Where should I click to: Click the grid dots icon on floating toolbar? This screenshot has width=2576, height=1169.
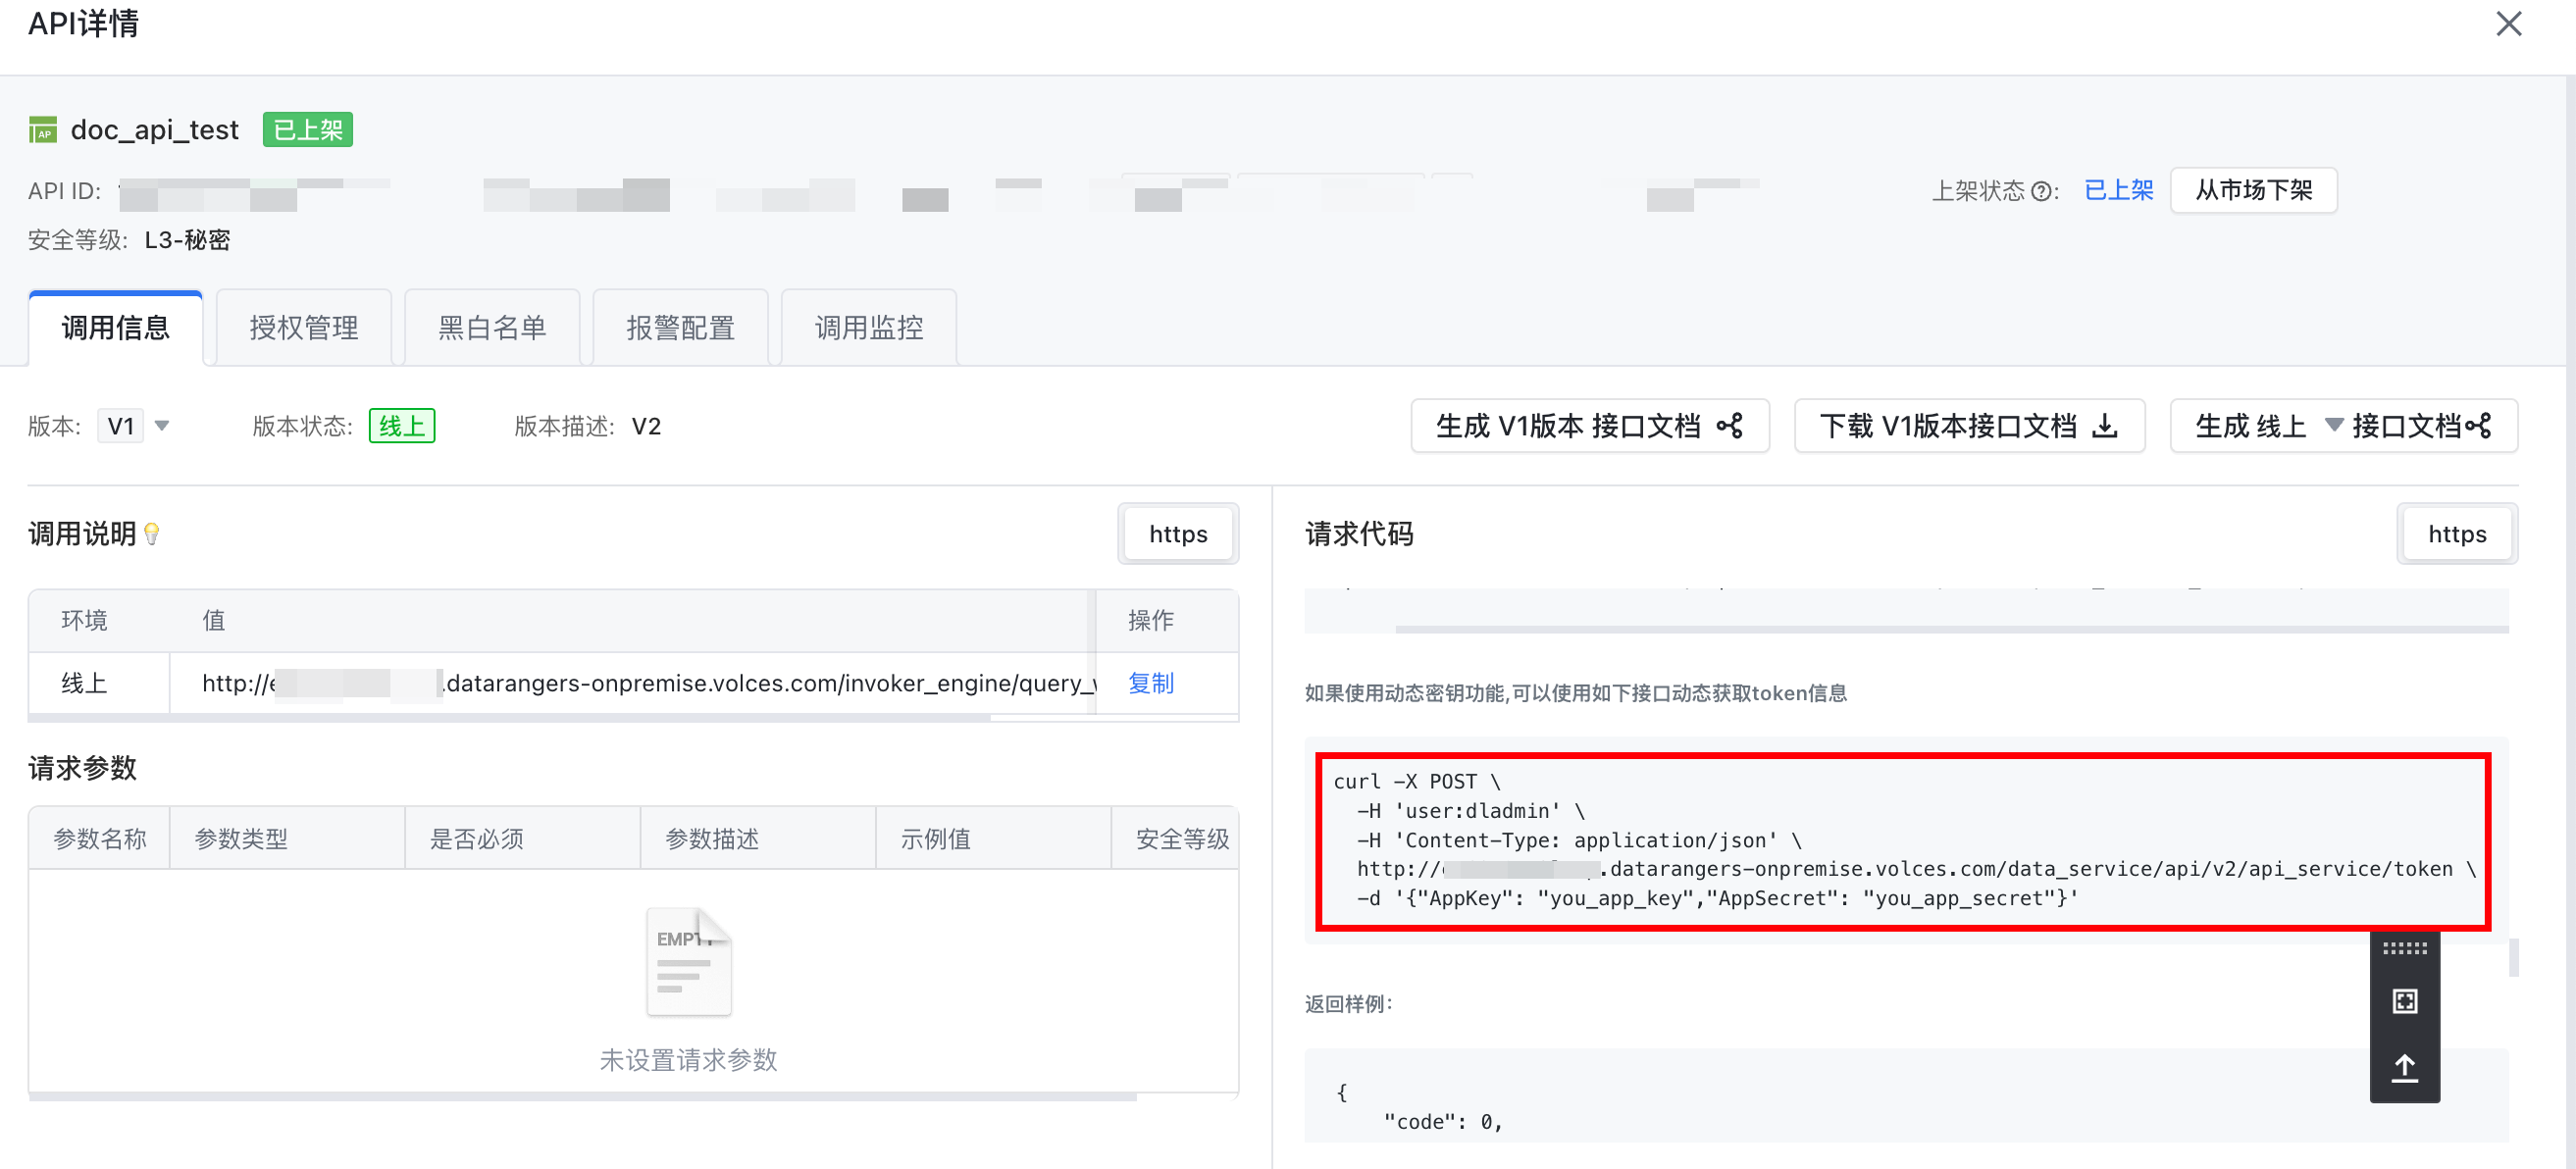[x=2404, y=947]
